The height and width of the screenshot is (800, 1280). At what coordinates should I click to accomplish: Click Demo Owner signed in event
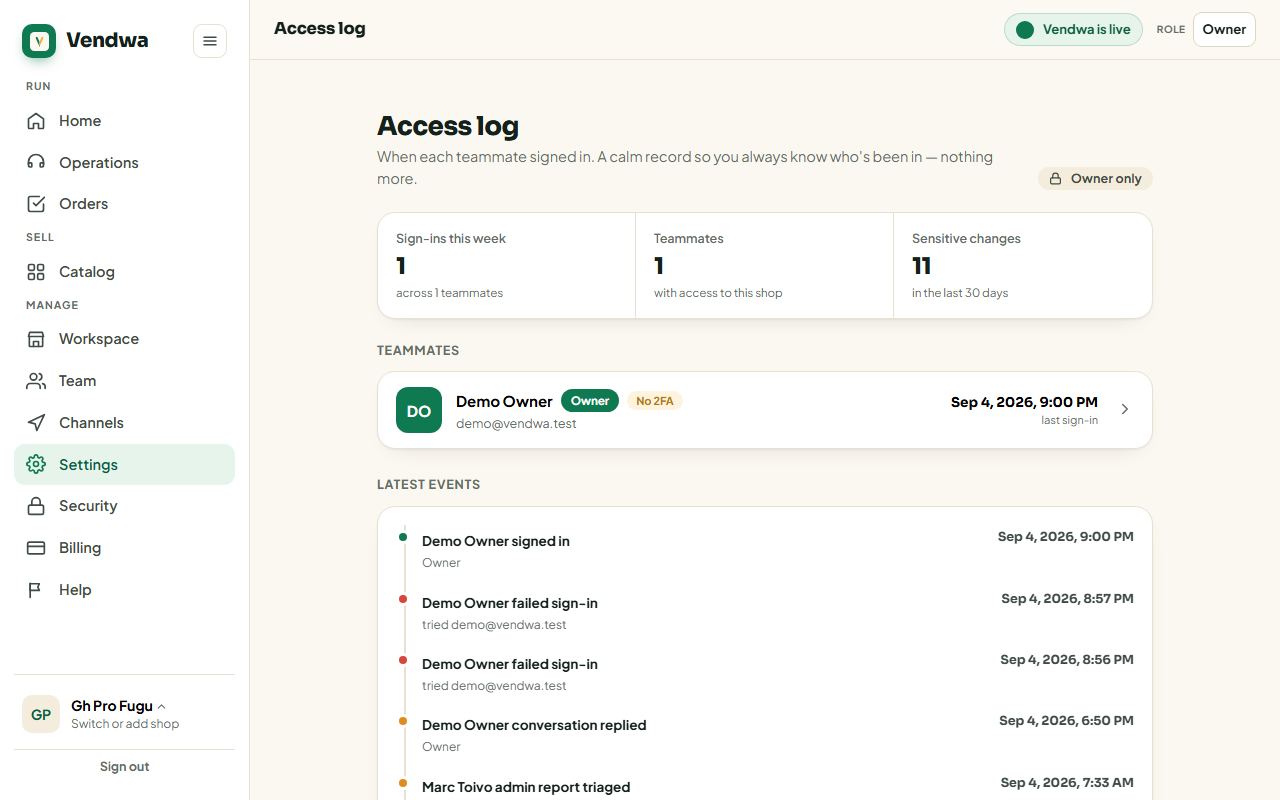click(766, 550)
